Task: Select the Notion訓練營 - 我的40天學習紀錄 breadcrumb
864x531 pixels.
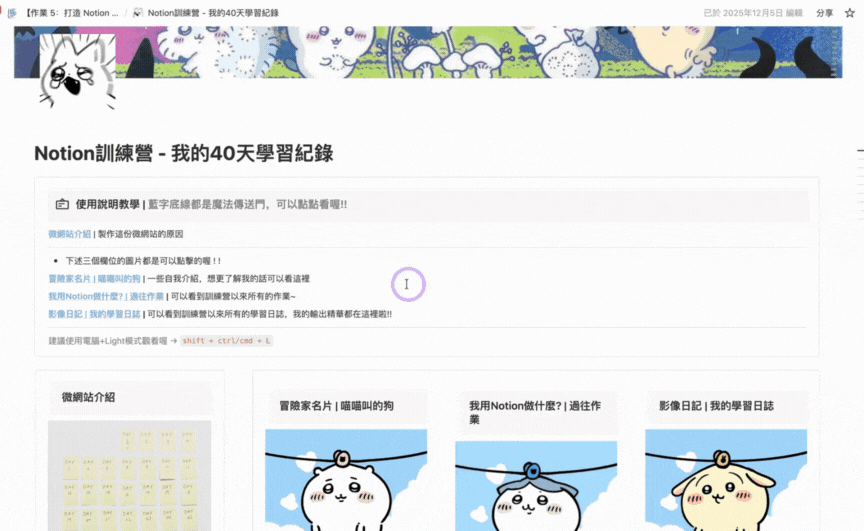Action: 213,13
